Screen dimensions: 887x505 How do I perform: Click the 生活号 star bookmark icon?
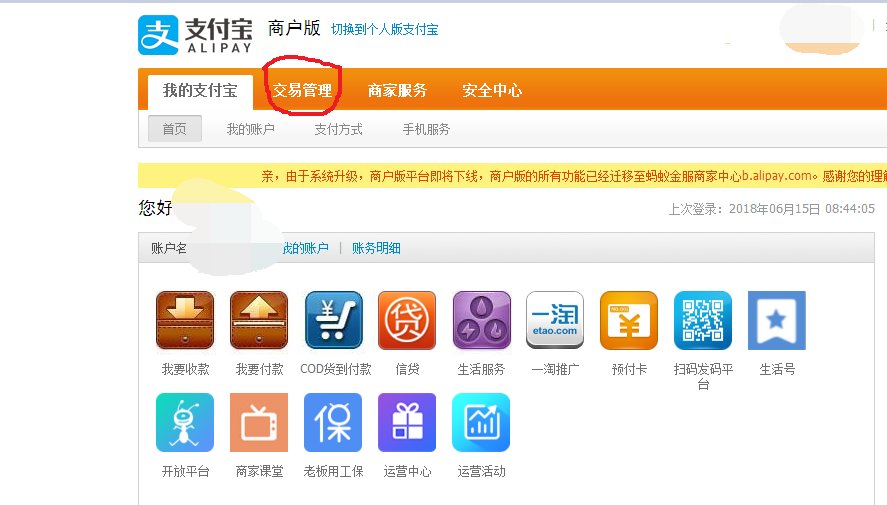(777, 320)
